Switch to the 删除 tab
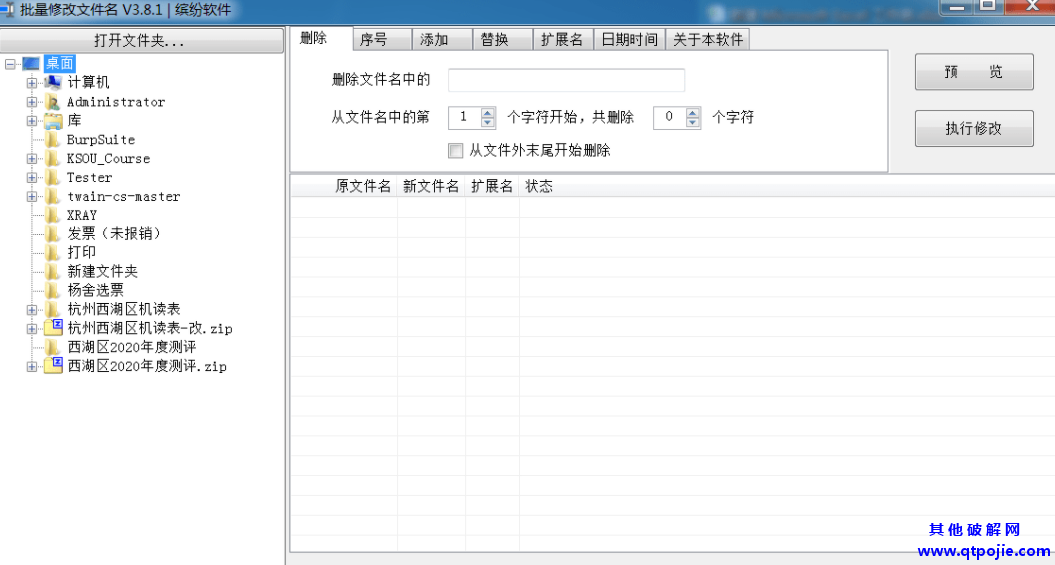Image resolution: width=1055 pixels, height=565 pixels. [x=321, y=38]
